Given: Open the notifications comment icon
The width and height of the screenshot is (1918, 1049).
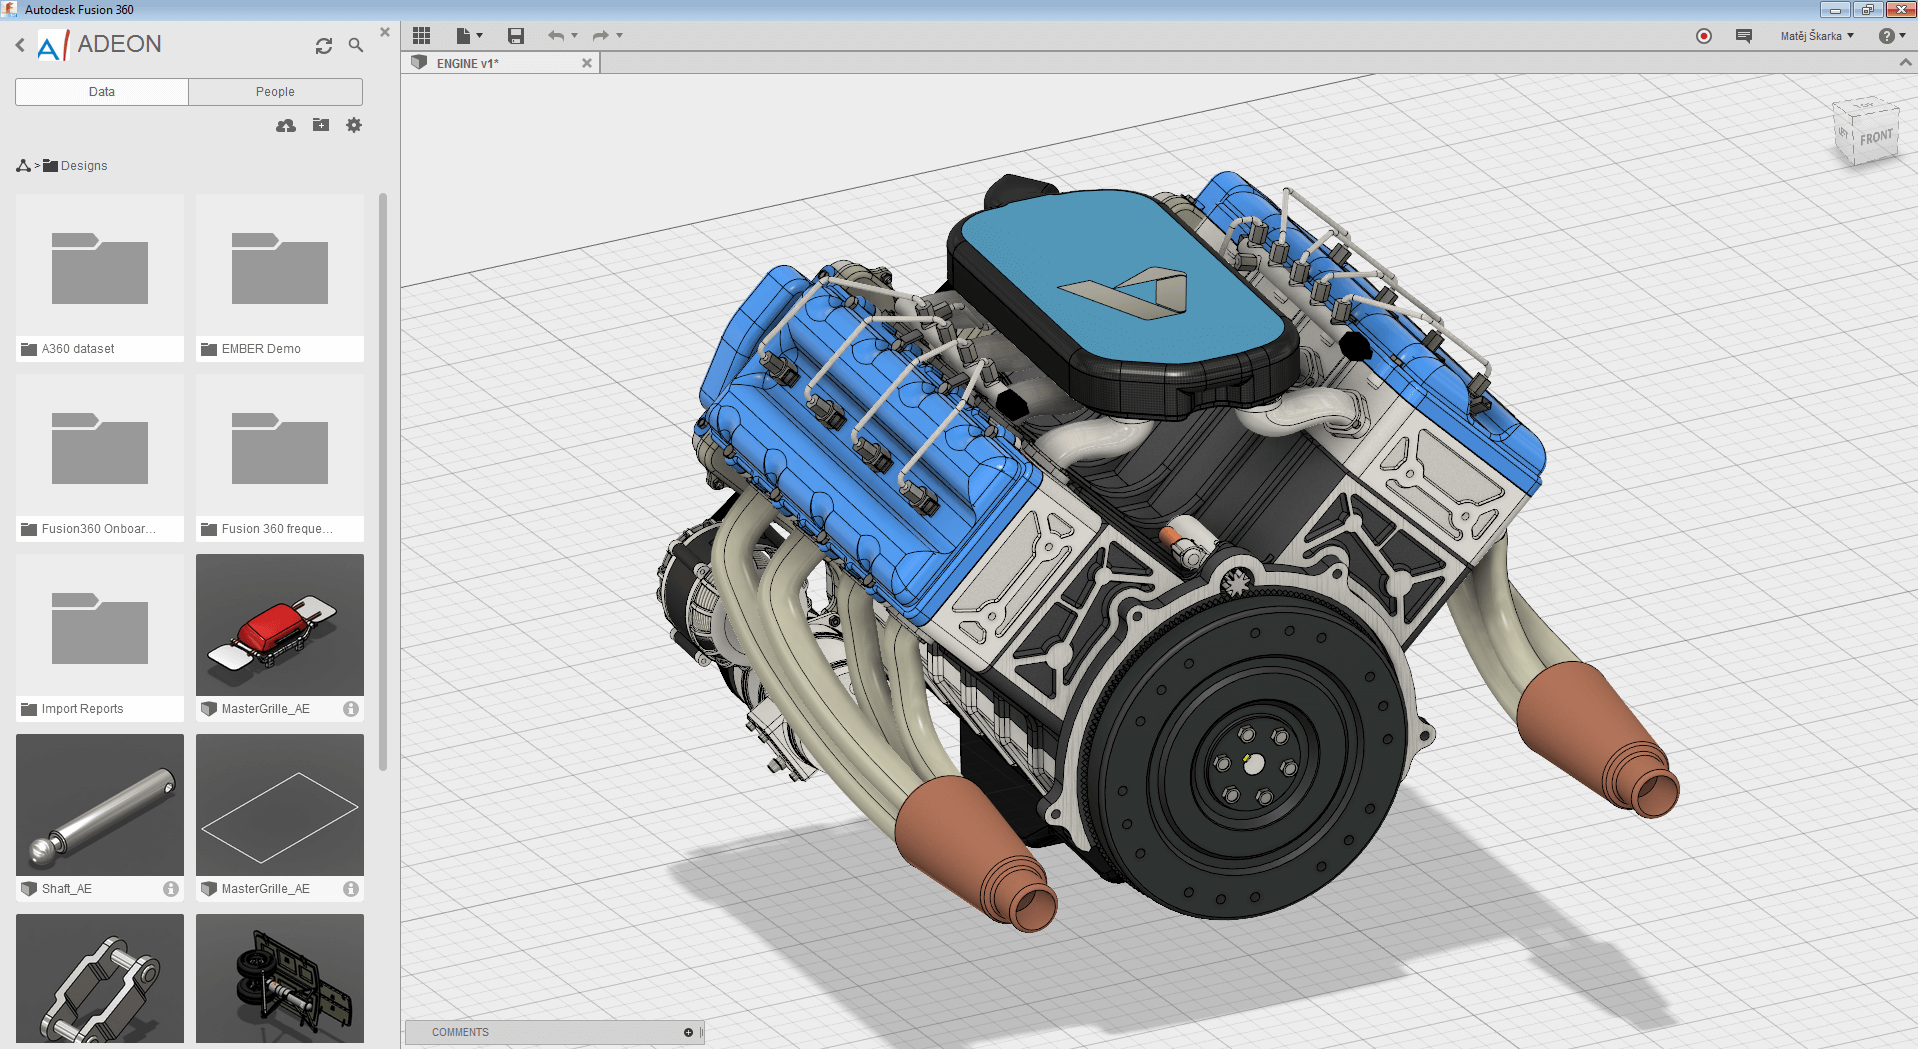Looking at the screenshot, I should (x=1744, y=36).
